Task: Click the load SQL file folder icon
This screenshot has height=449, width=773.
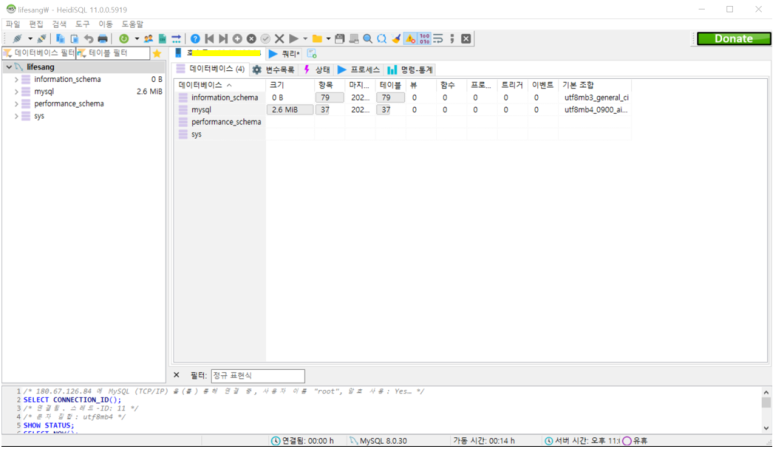Action: pyautogui.click(x=317, y=38)
